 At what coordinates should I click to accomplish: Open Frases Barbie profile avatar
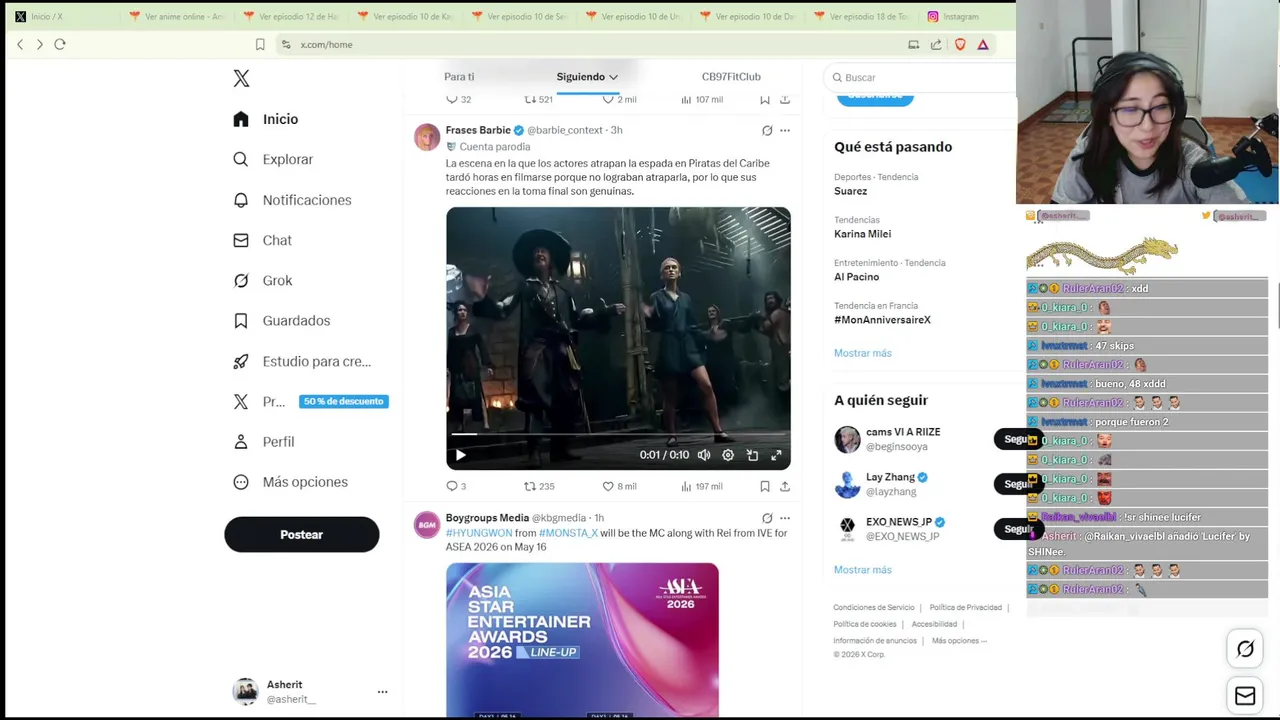pyautogui.click(x=427, y=137)
